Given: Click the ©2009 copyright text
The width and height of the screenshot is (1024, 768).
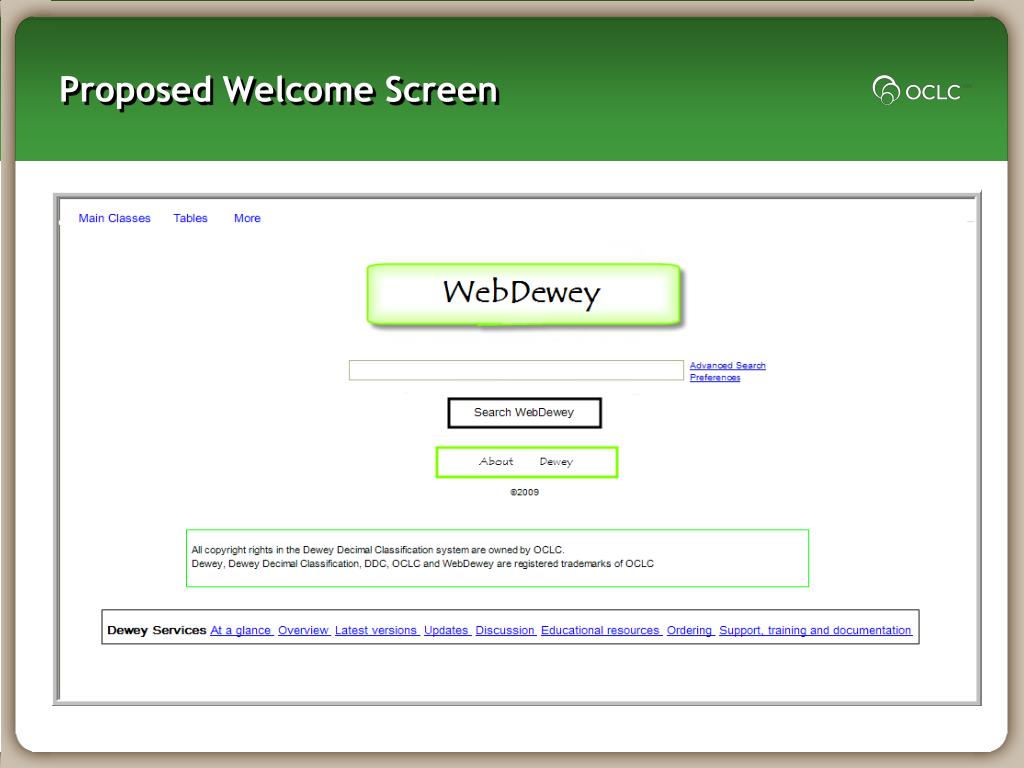Looking at the screenshot, I should tap(524, 492).
